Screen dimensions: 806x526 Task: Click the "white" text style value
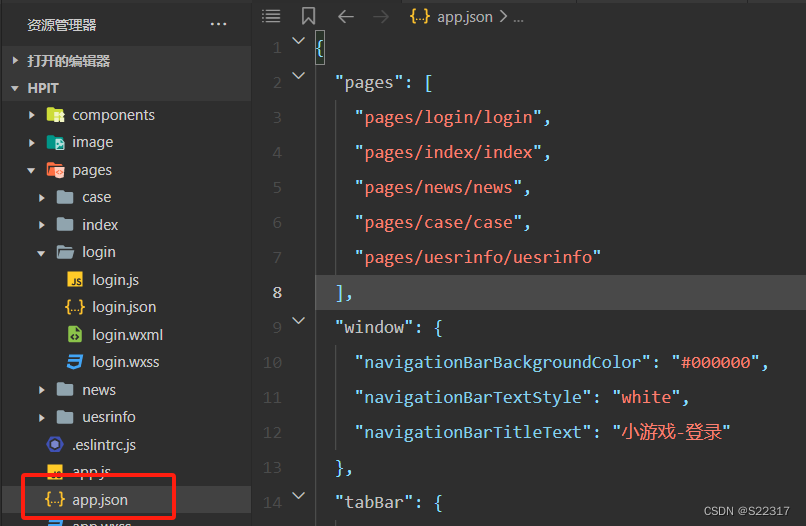(x=646, y=397)
